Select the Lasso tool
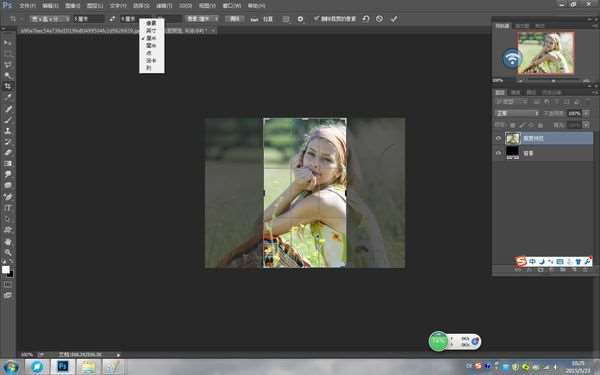 [x=8, y=65]
